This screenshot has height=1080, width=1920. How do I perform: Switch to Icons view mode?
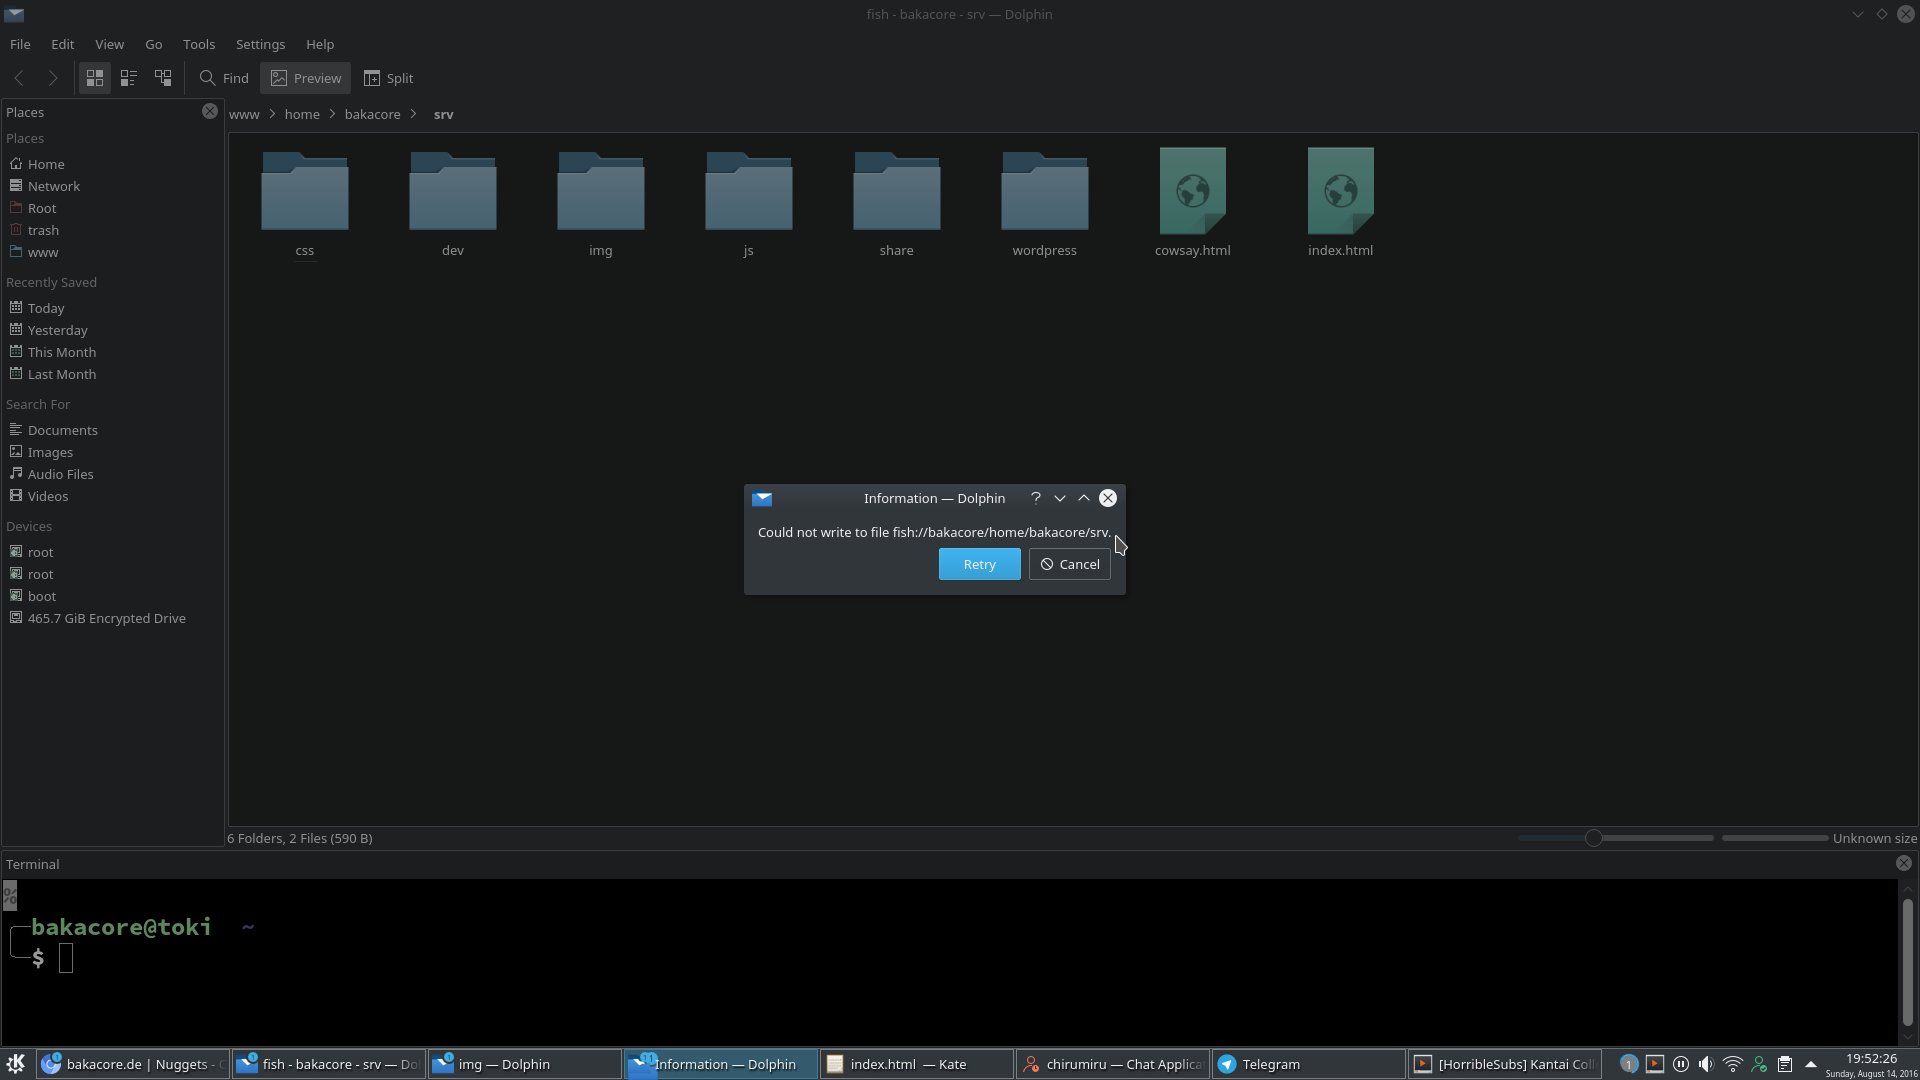coord(95,78)
